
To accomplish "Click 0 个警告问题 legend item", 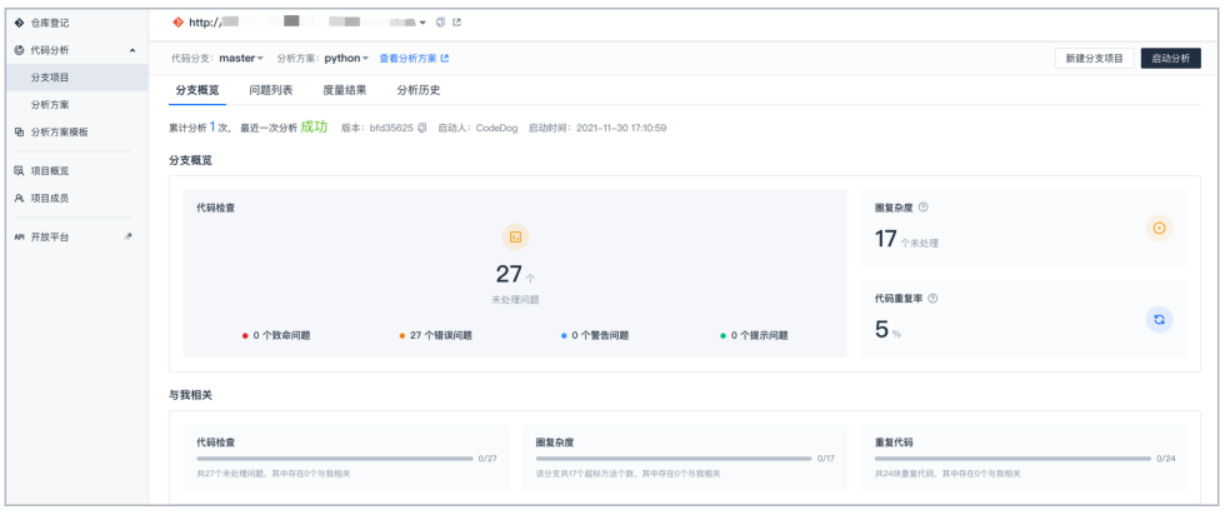I will point(595,336).
